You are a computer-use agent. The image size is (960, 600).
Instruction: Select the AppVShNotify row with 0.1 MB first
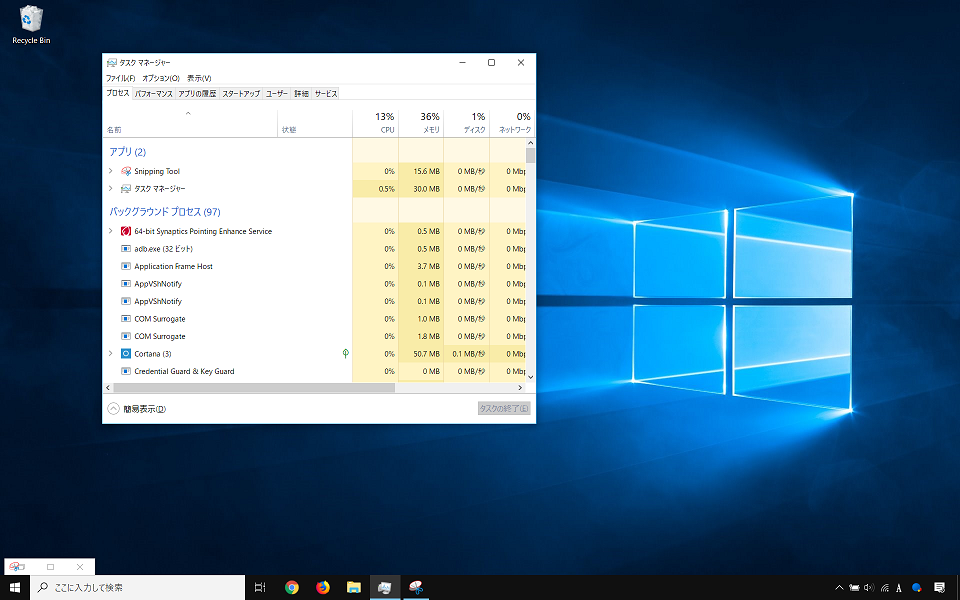pos(314,283)
